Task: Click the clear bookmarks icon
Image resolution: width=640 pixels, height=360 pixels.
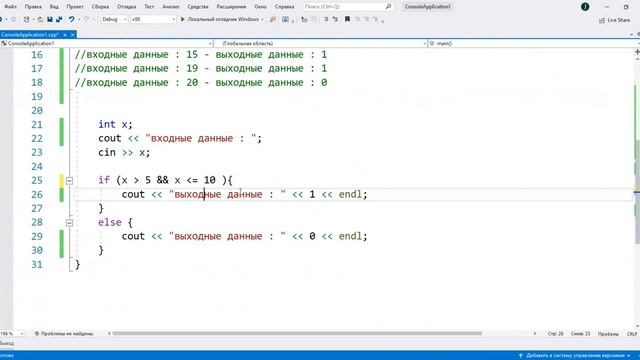Action: [x=376, y=19]
